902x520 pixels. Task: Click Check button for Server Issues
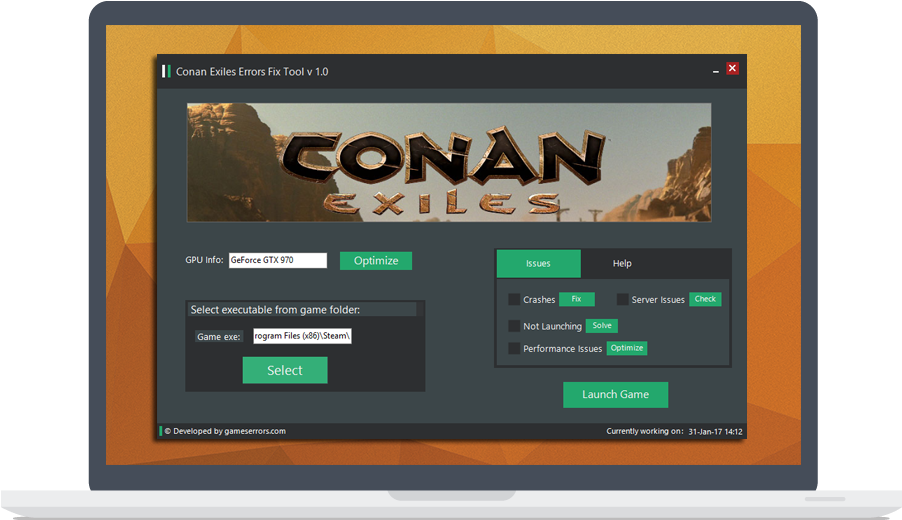pyautogui.click(x=705, y=299)
